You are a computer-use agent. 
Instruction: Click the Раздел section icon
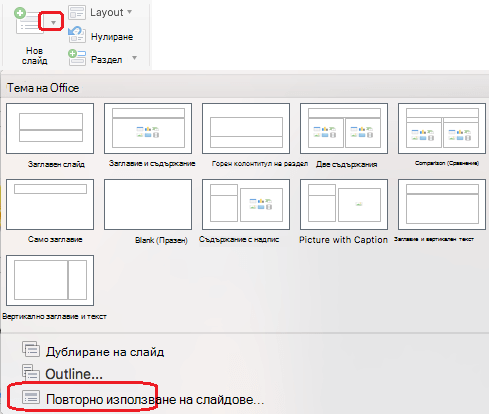(x=77, y=58)
